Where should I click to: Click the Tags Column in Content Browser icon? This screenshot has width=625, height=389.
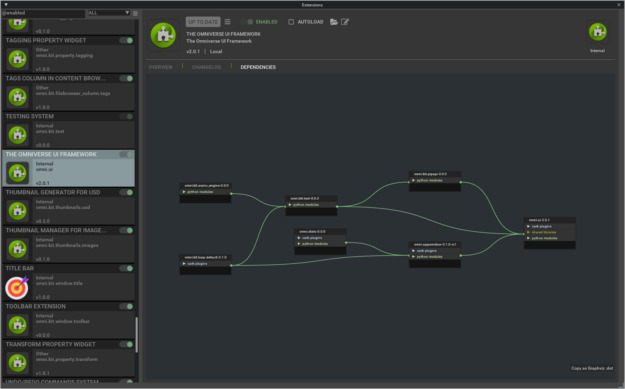18,97
